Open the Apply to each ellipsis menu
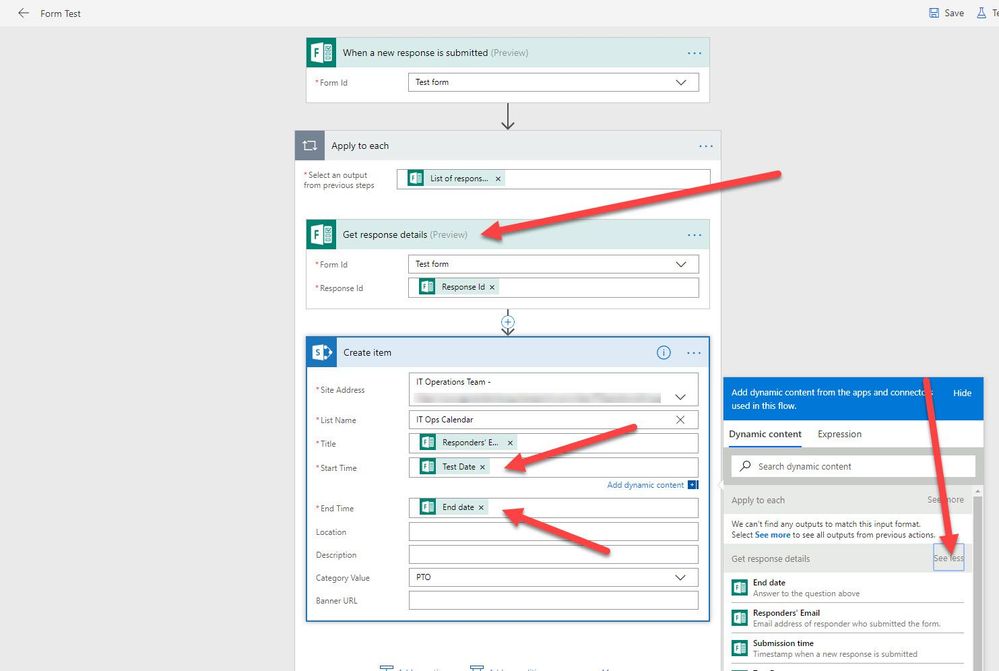This screenshot has width=999, height=671. [706, 146]
